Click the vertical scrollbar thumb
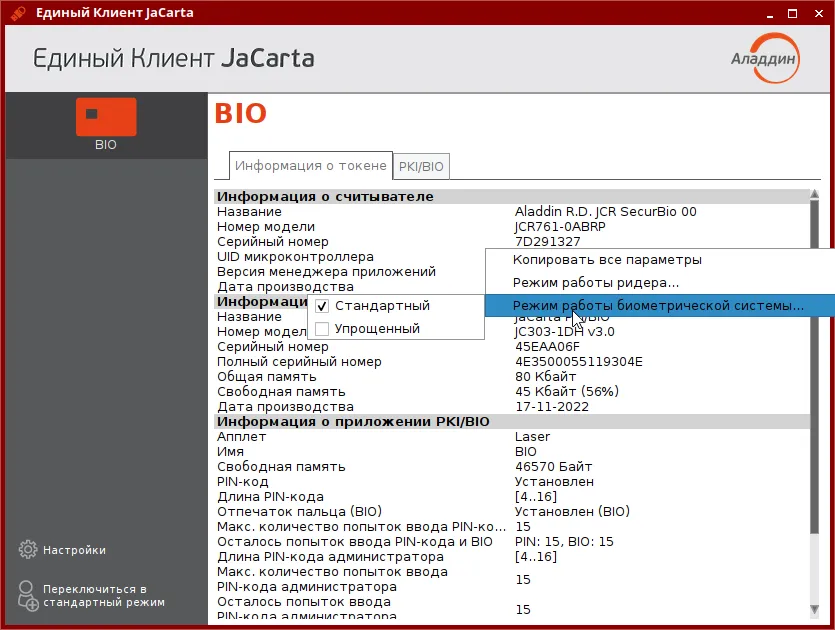This screenshot has width=835, height=630. 814,367
